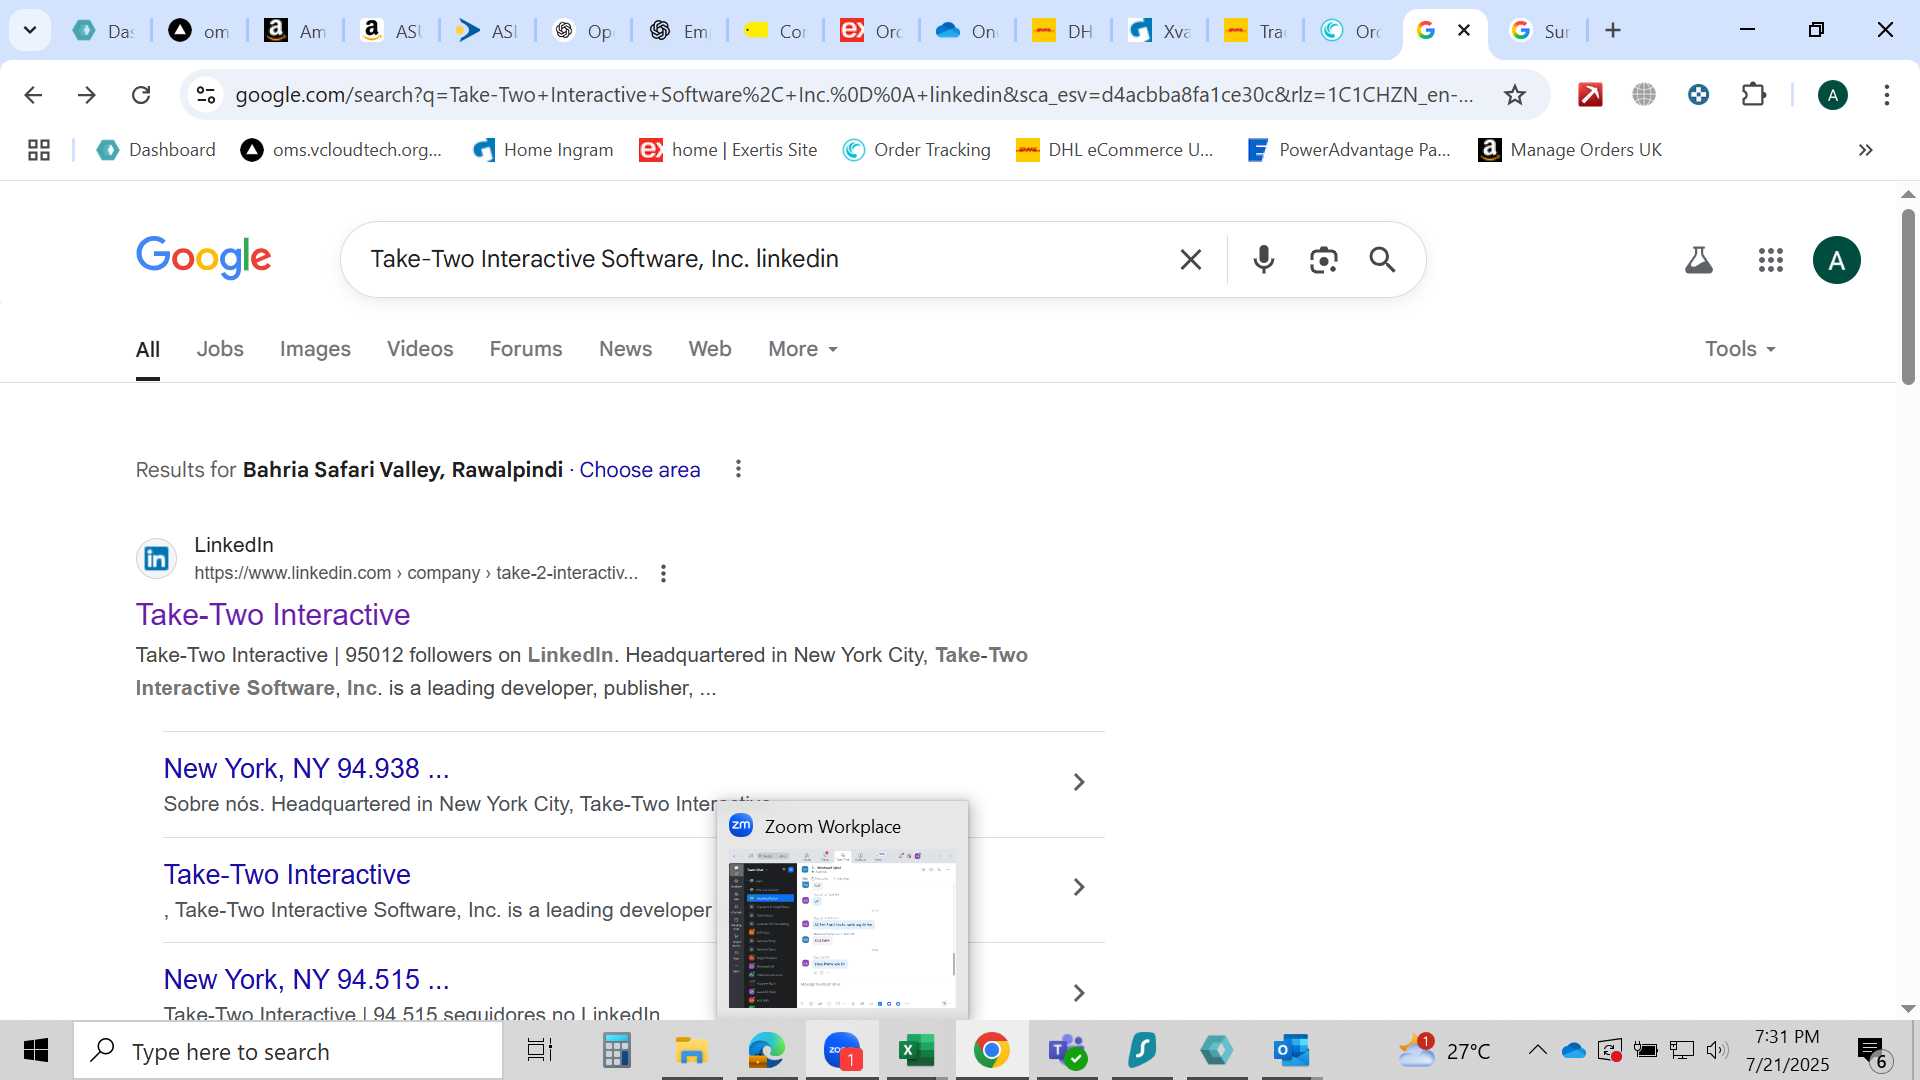Viewport: 1920px width, 1080px height.
Task: Open Take-Two Interactive sublink
Action: (287, 875)
